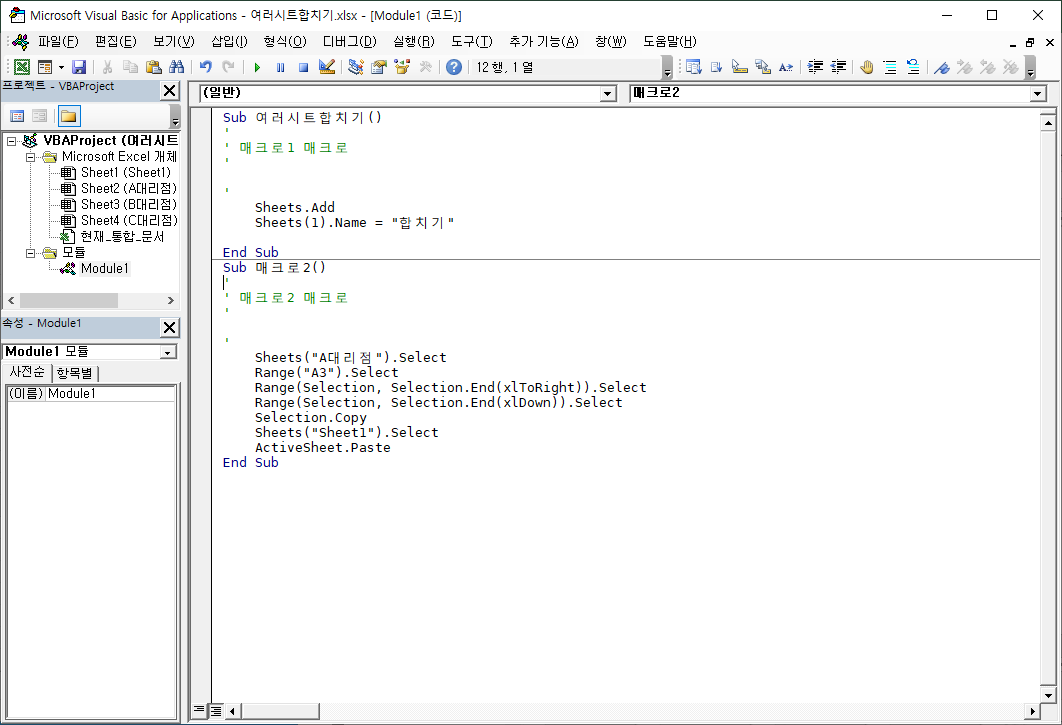Switch to 사전순 properties tab
This screenshot has width=1062, height=725.
27,372
